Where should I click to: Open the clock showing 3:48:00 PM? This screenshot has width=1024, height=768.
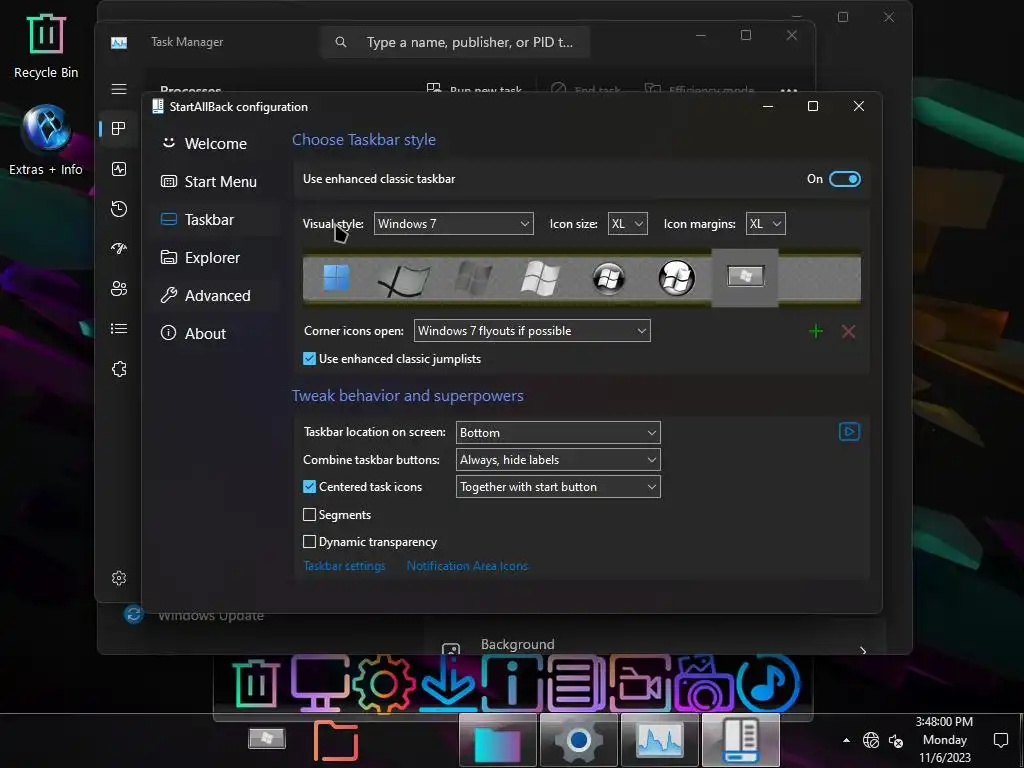tap(944, 740)
